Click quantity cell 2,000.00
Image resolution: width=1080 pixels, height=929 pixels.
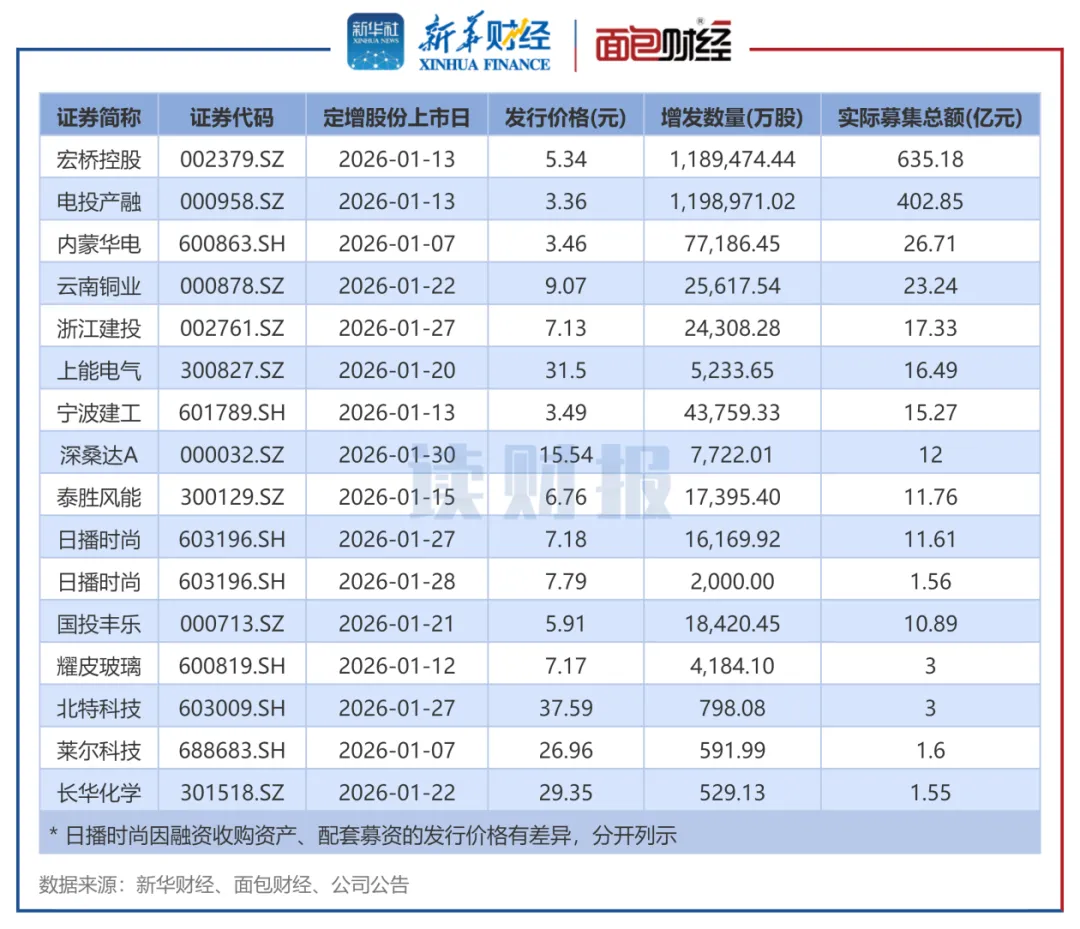click(x=732, y=581)
